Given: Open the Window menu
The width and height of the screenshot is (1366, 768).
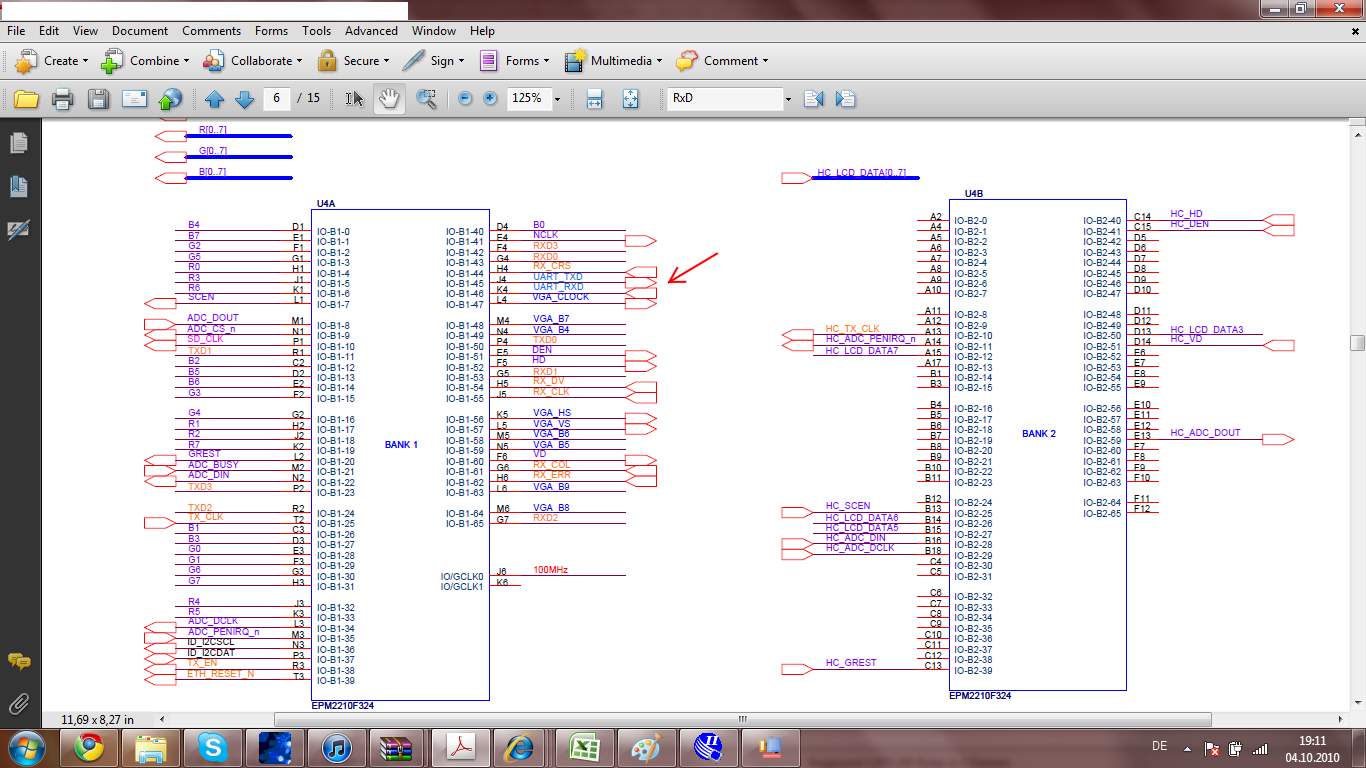Looking at the screenshot, I should tap(434, 31).
